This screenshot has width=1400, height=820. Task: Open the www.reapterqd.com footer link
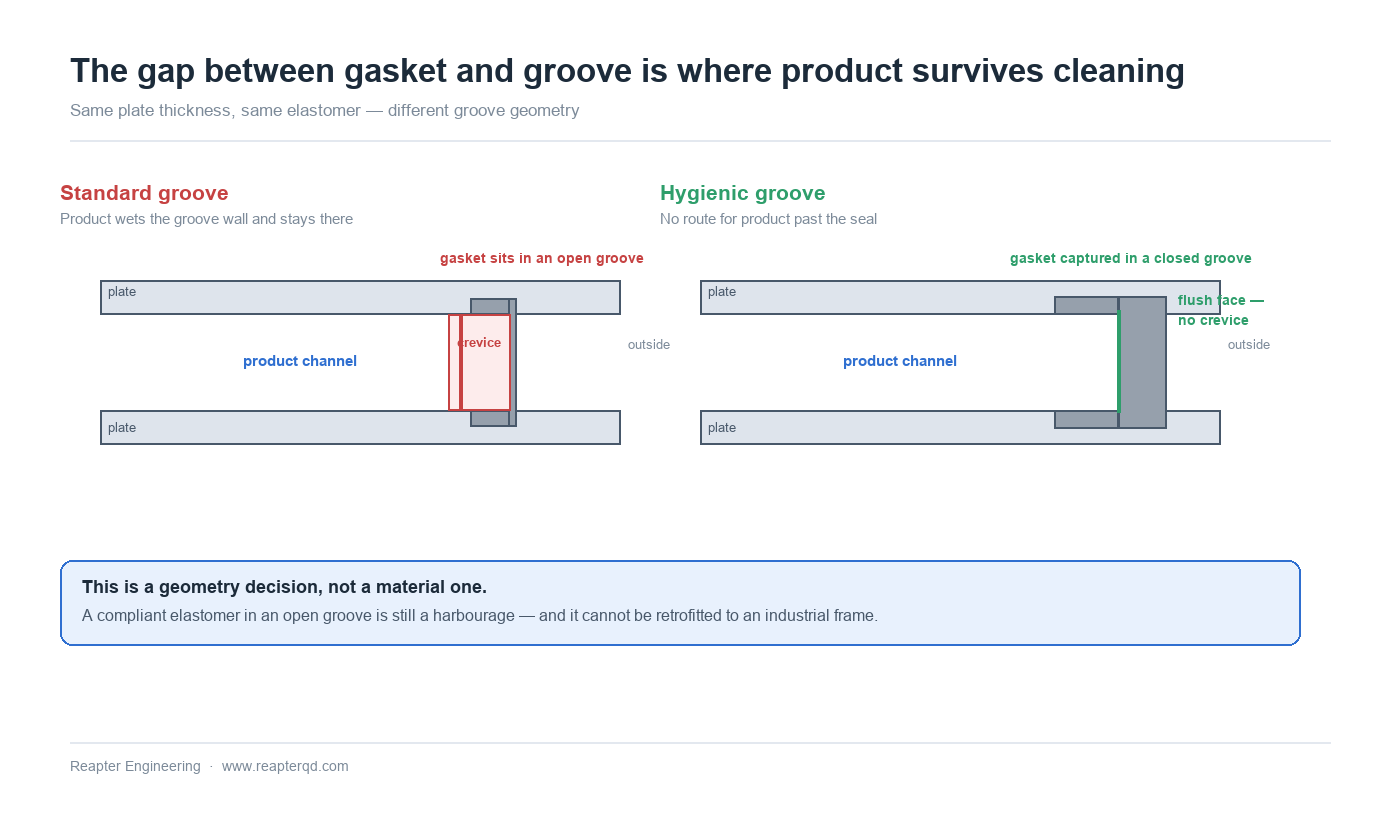(x=285, y=767)
